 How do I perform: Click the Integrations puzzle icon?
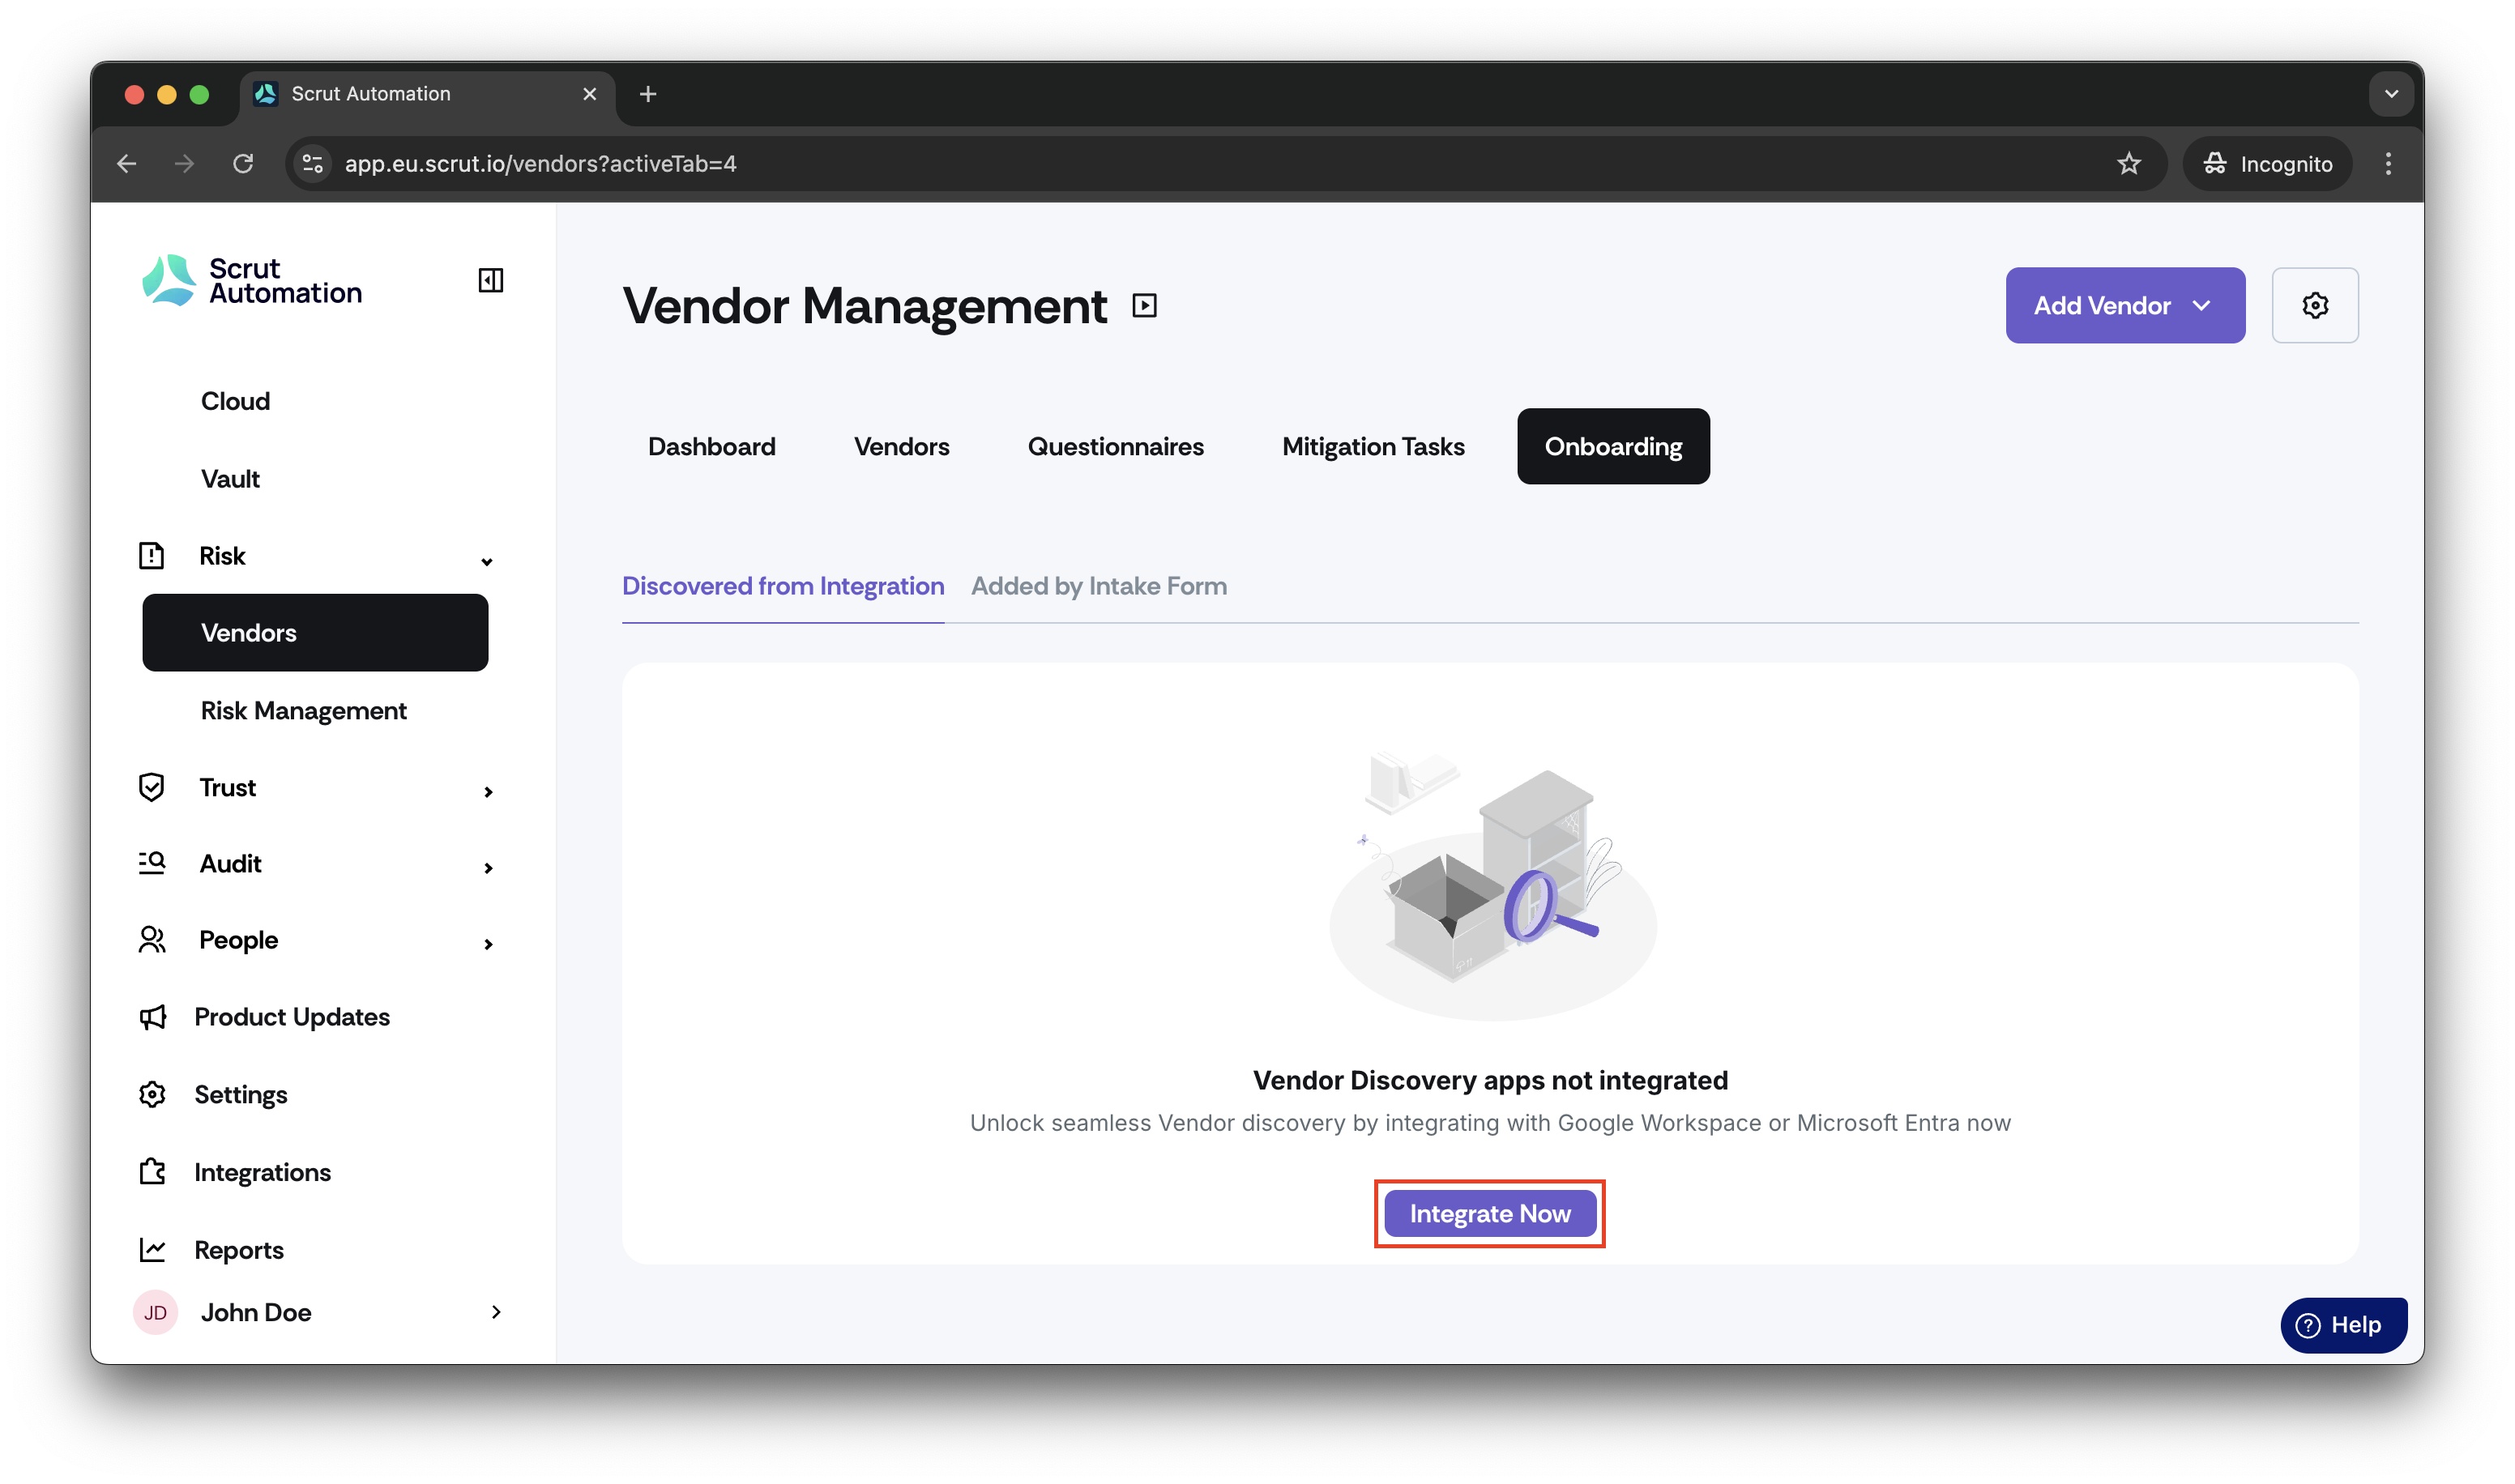(x=152, y=1171)
